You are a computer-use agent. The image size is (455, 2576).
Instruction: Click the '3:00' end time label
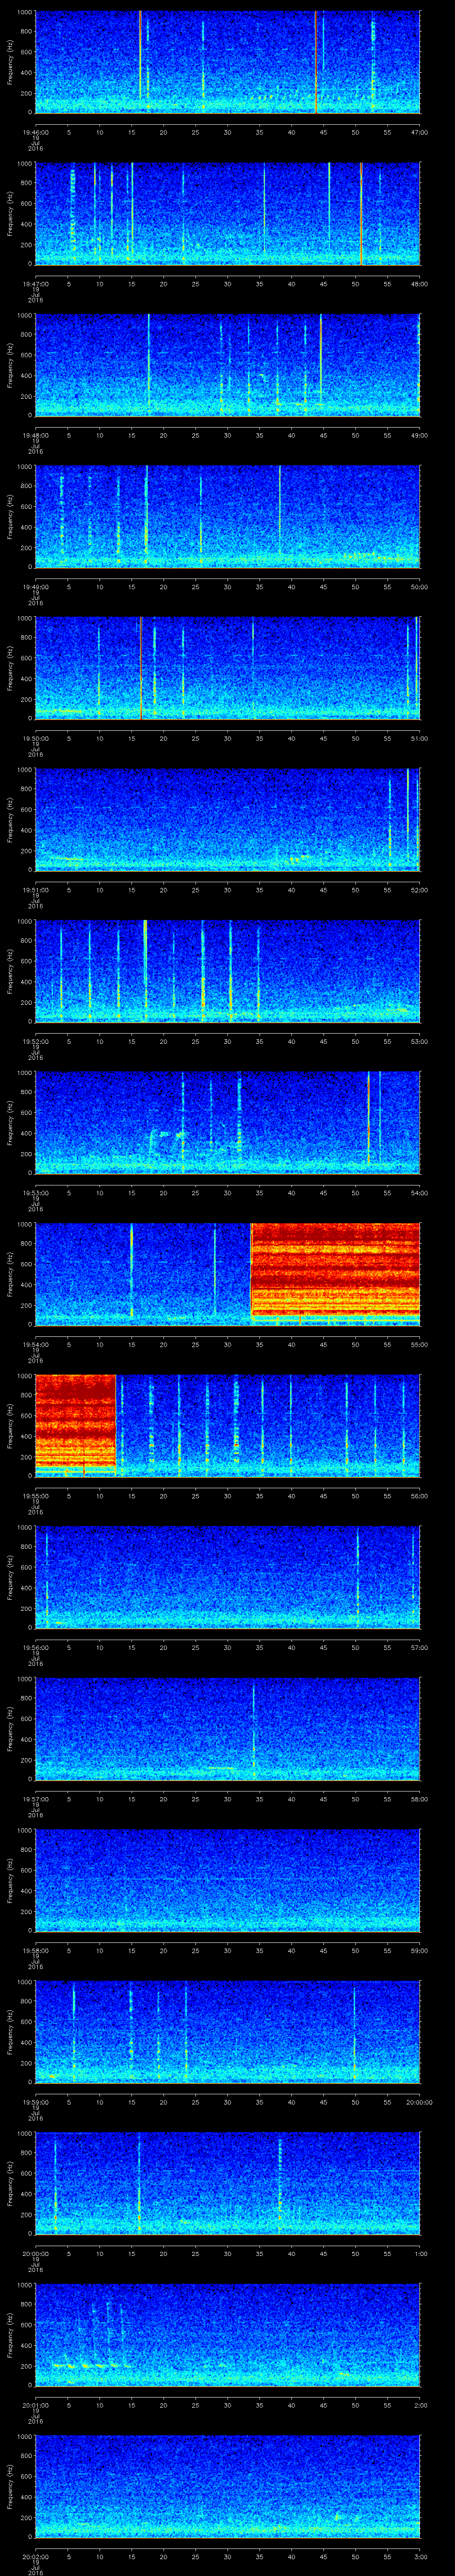(x=420, y=2556)
